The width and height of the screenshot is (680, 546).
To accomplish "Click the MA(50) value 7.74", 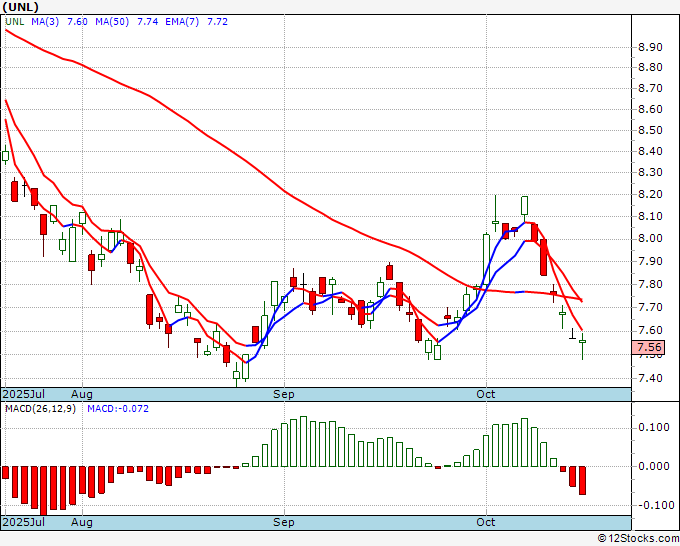I will (147, 22).
